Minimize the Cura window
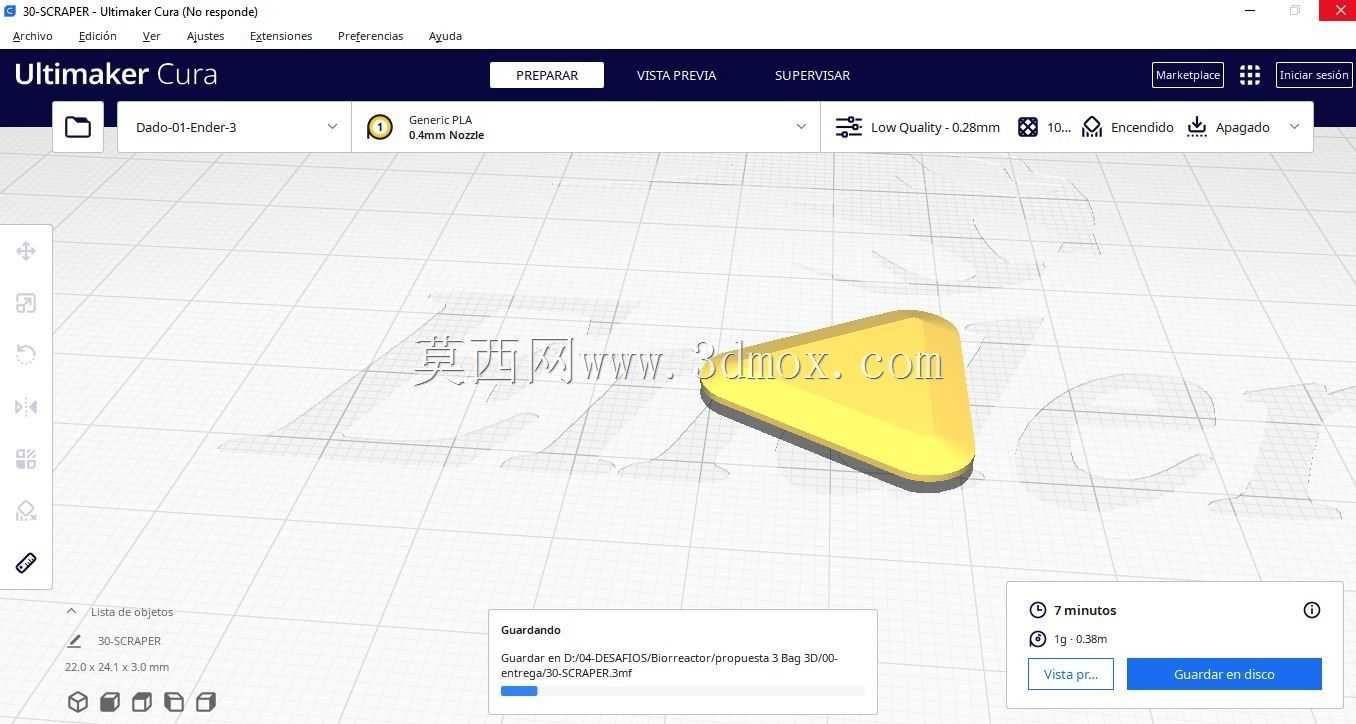This screenshot has height=724, width=1356. pyautogui.click(x=1250, y=11)
